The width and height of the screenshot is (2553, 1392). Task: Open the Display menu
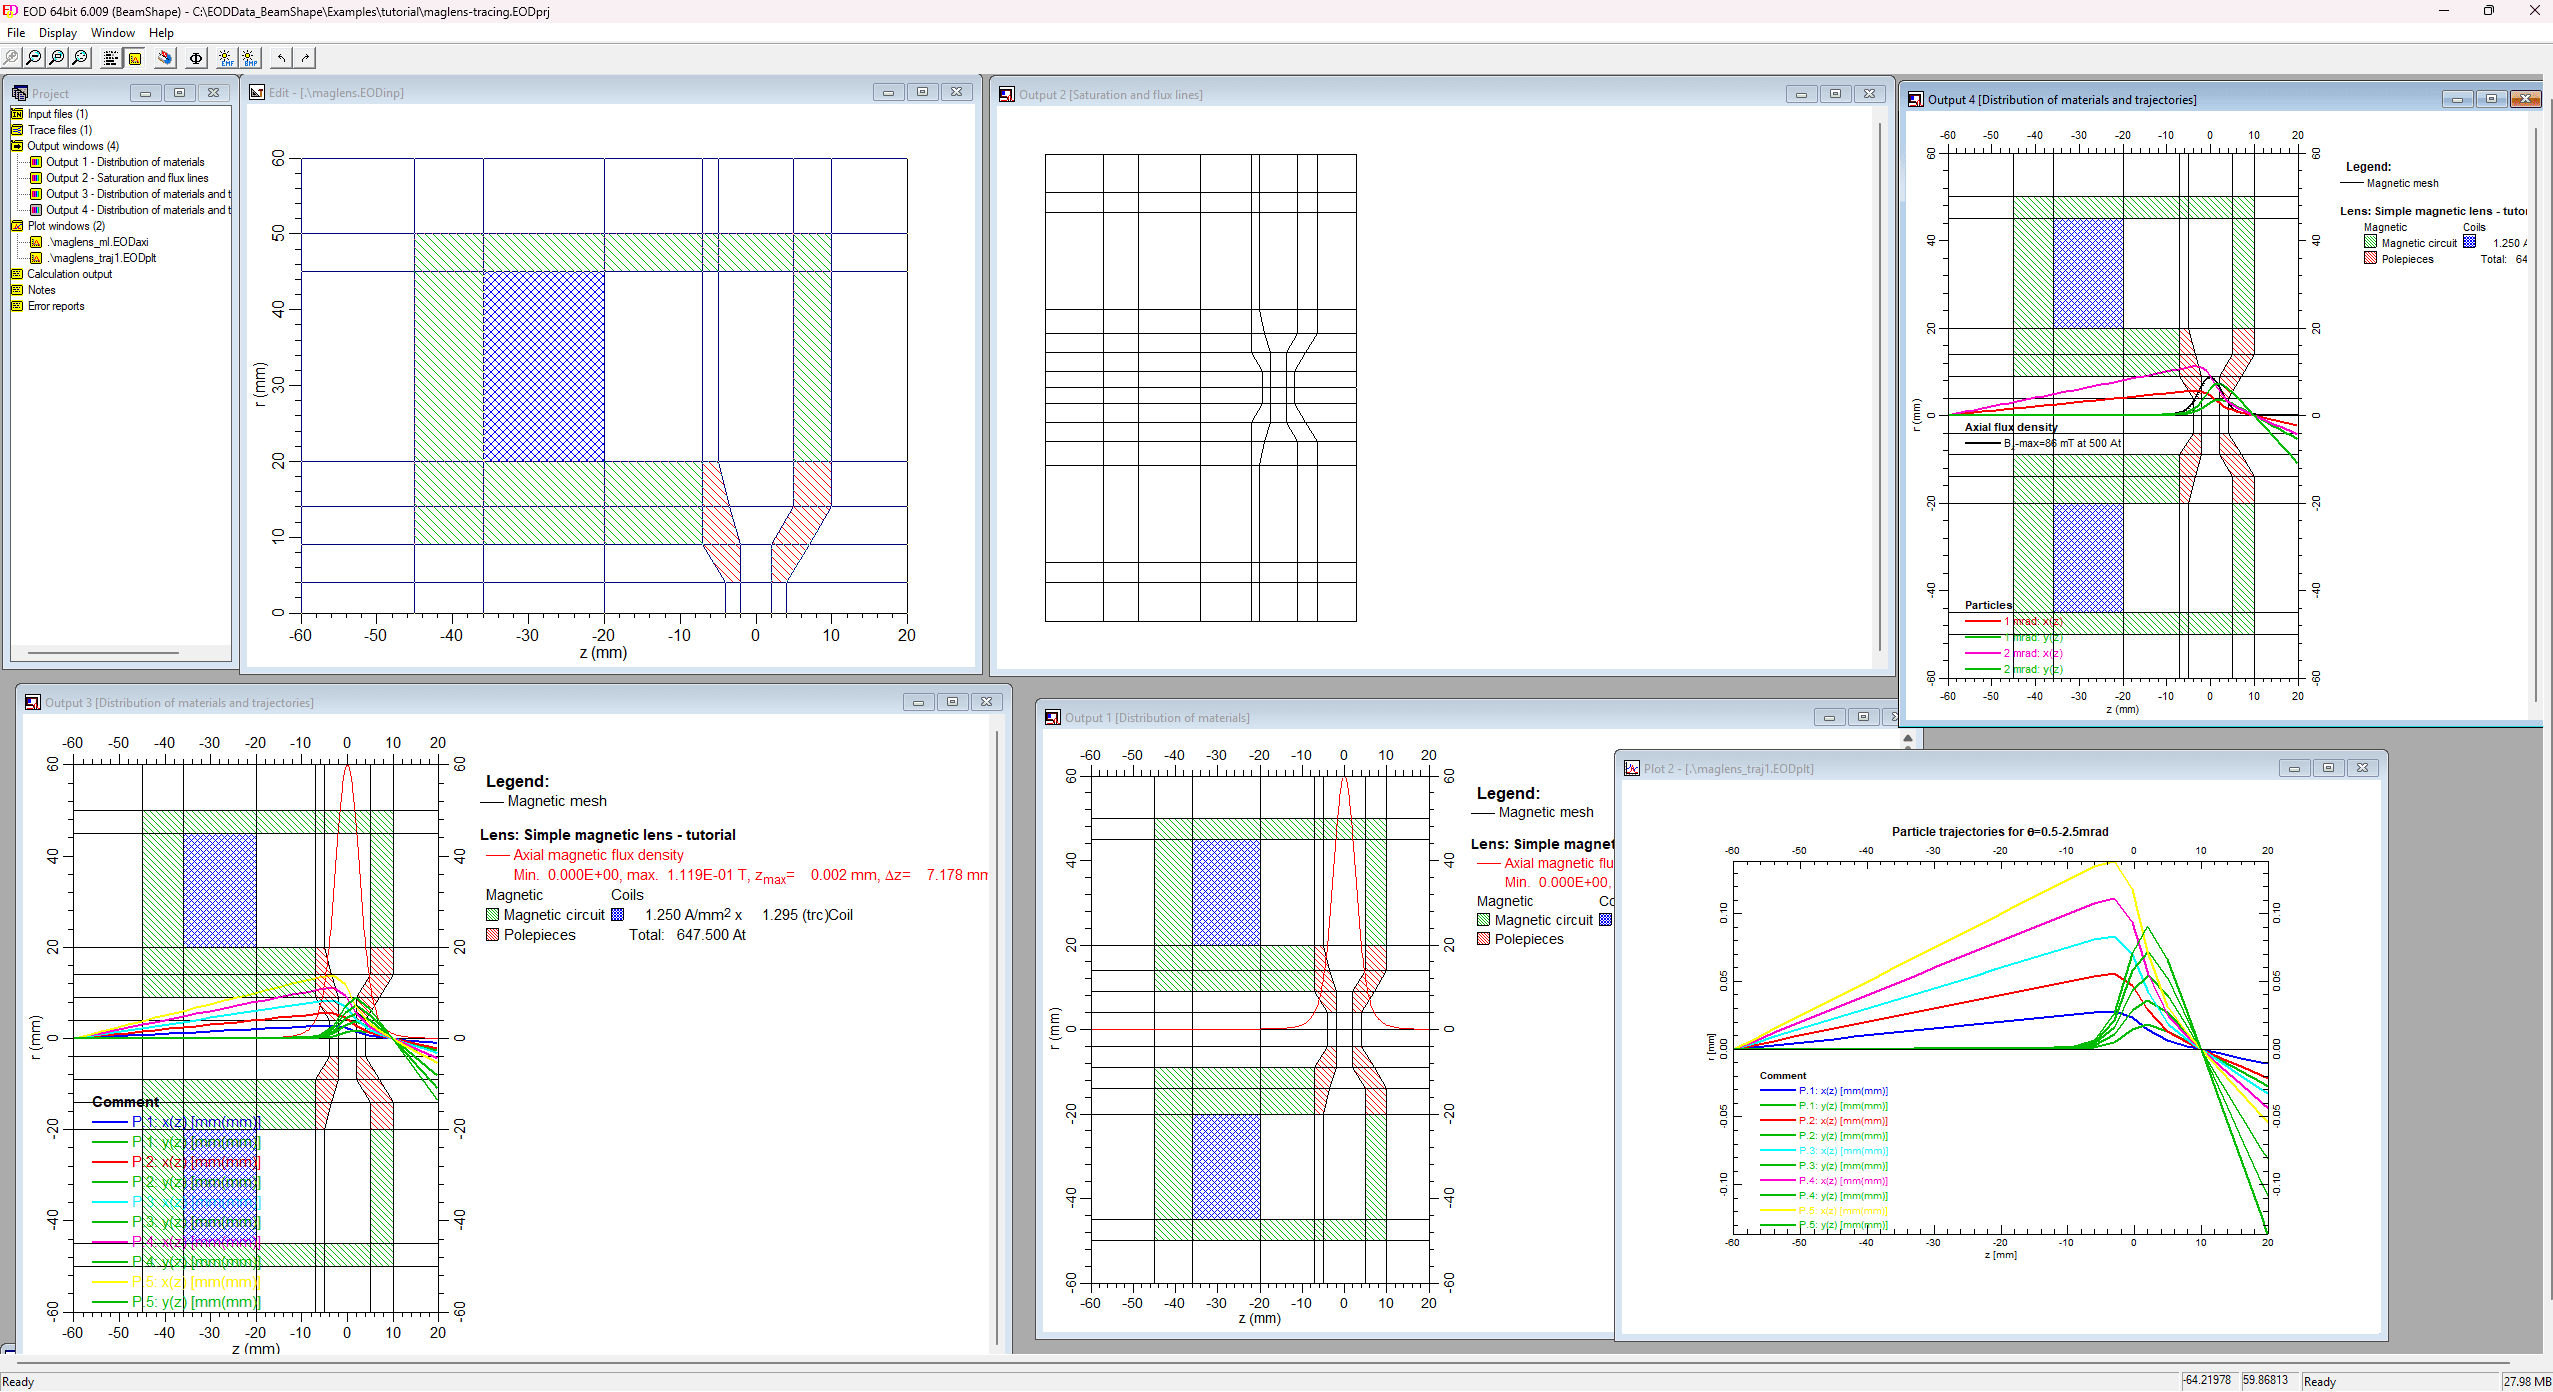point(57,33)
